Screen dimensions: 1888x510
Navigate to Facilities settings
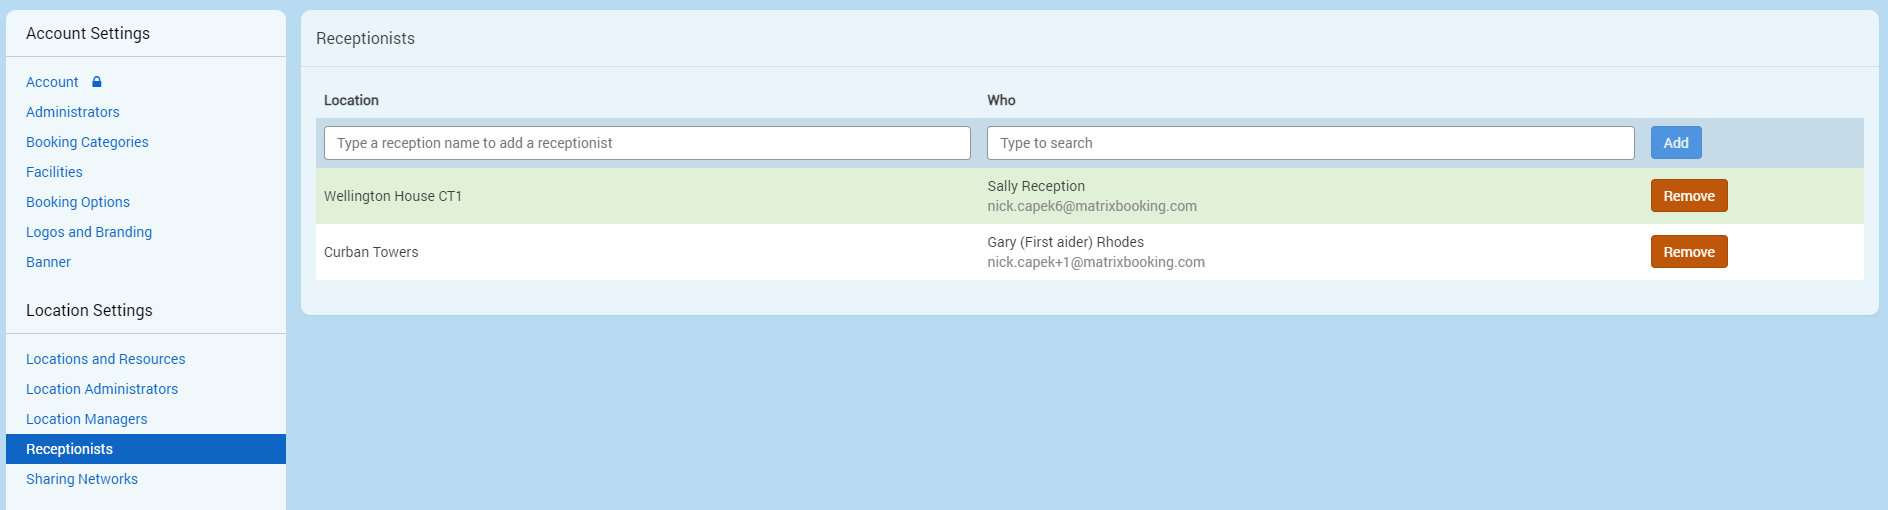54,172
